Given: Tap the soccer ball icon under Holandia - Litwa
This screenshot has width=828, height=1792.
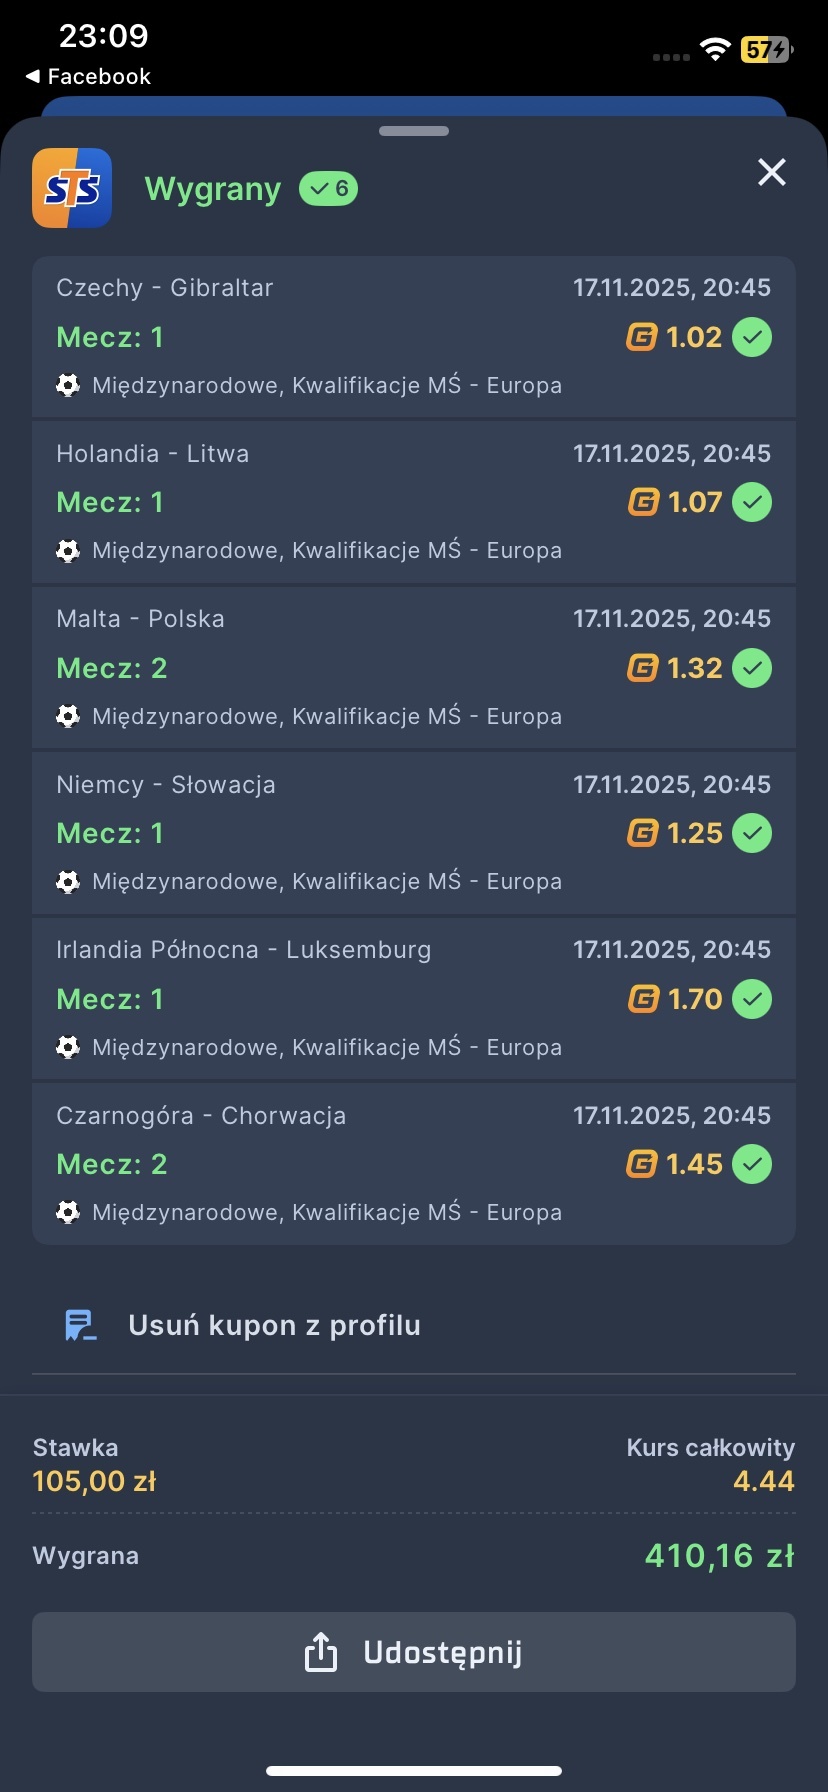Looking at the screenshot, I should point(68,551).
